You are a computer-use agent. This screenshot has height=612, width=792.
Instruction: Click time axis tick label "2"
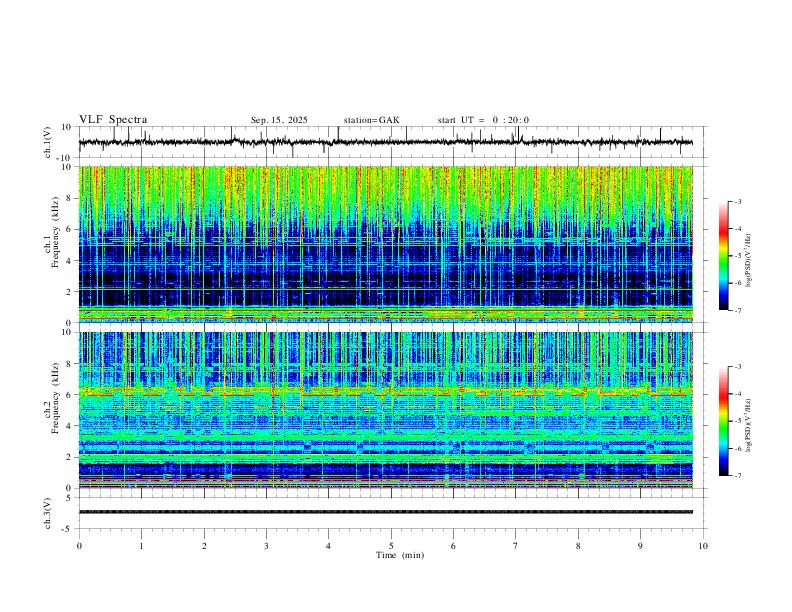[x=204, y=546]
